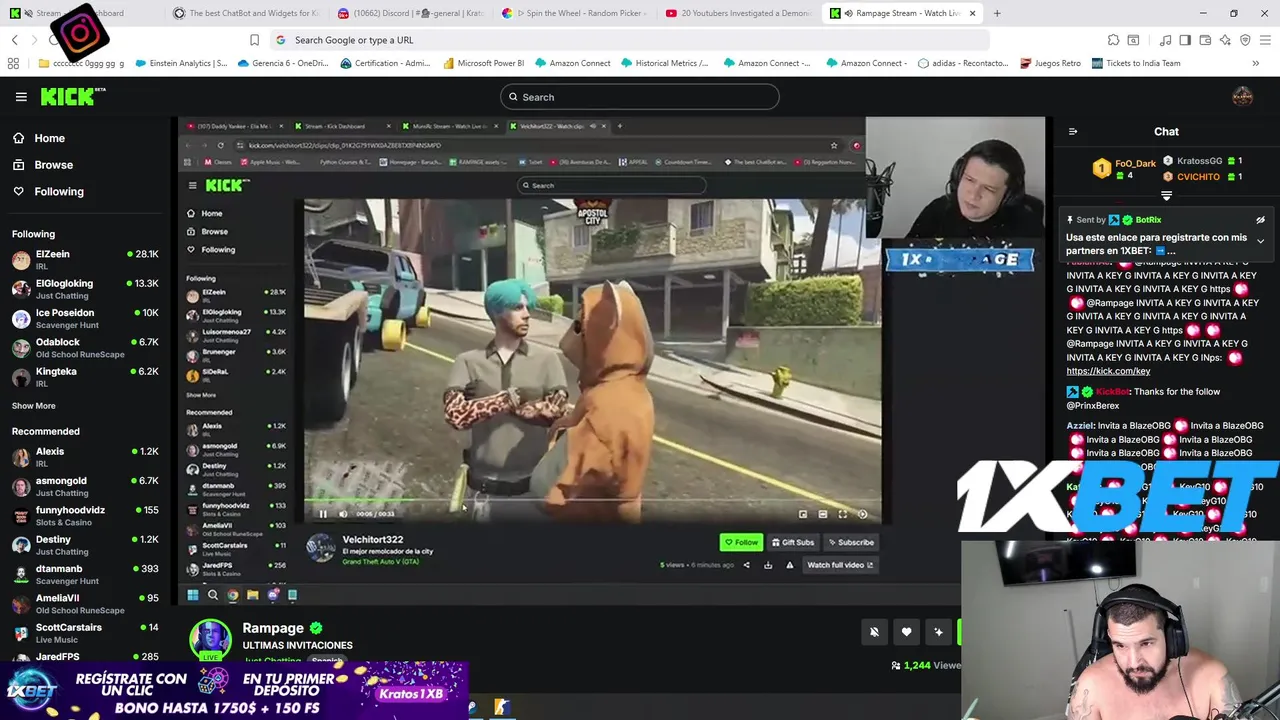Viewport: 1280px width, 720px height.
Task: Open the user avatar menu
Action: point(1242,96)
